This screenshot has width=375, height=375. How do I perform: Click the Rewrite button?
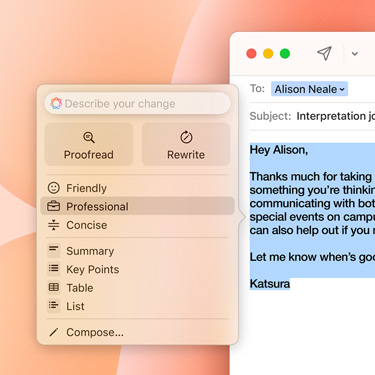pyautogui.click(x=186, y=144)
